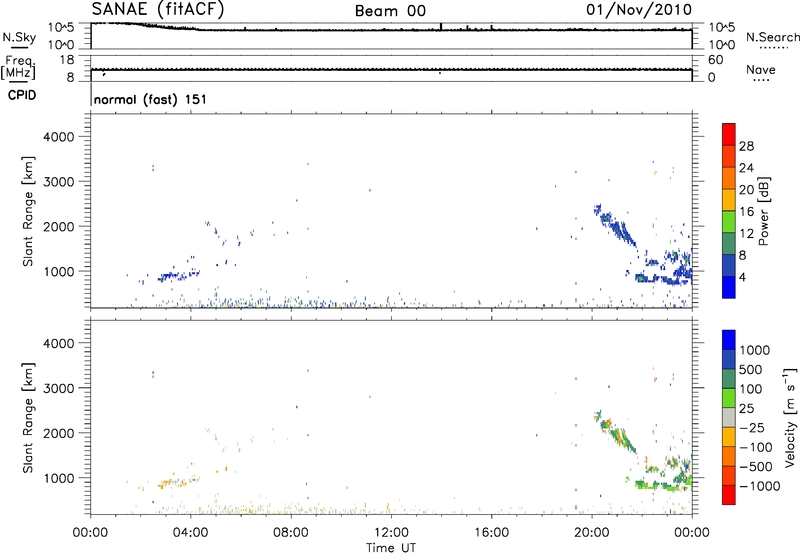The height and width of the screenshot is (554, 800).
Task: Click the 08:00 time axis label
Action: (x=291, y=533)
